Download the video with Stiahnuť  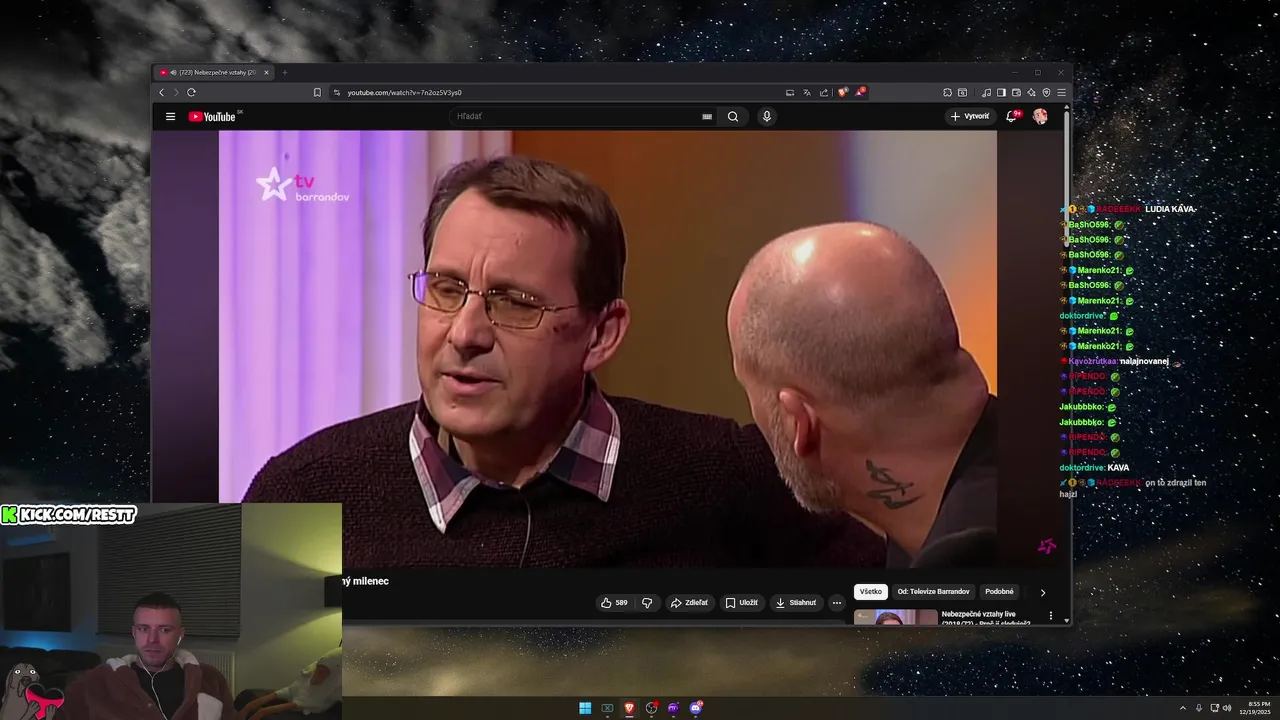tap(796, 603)
